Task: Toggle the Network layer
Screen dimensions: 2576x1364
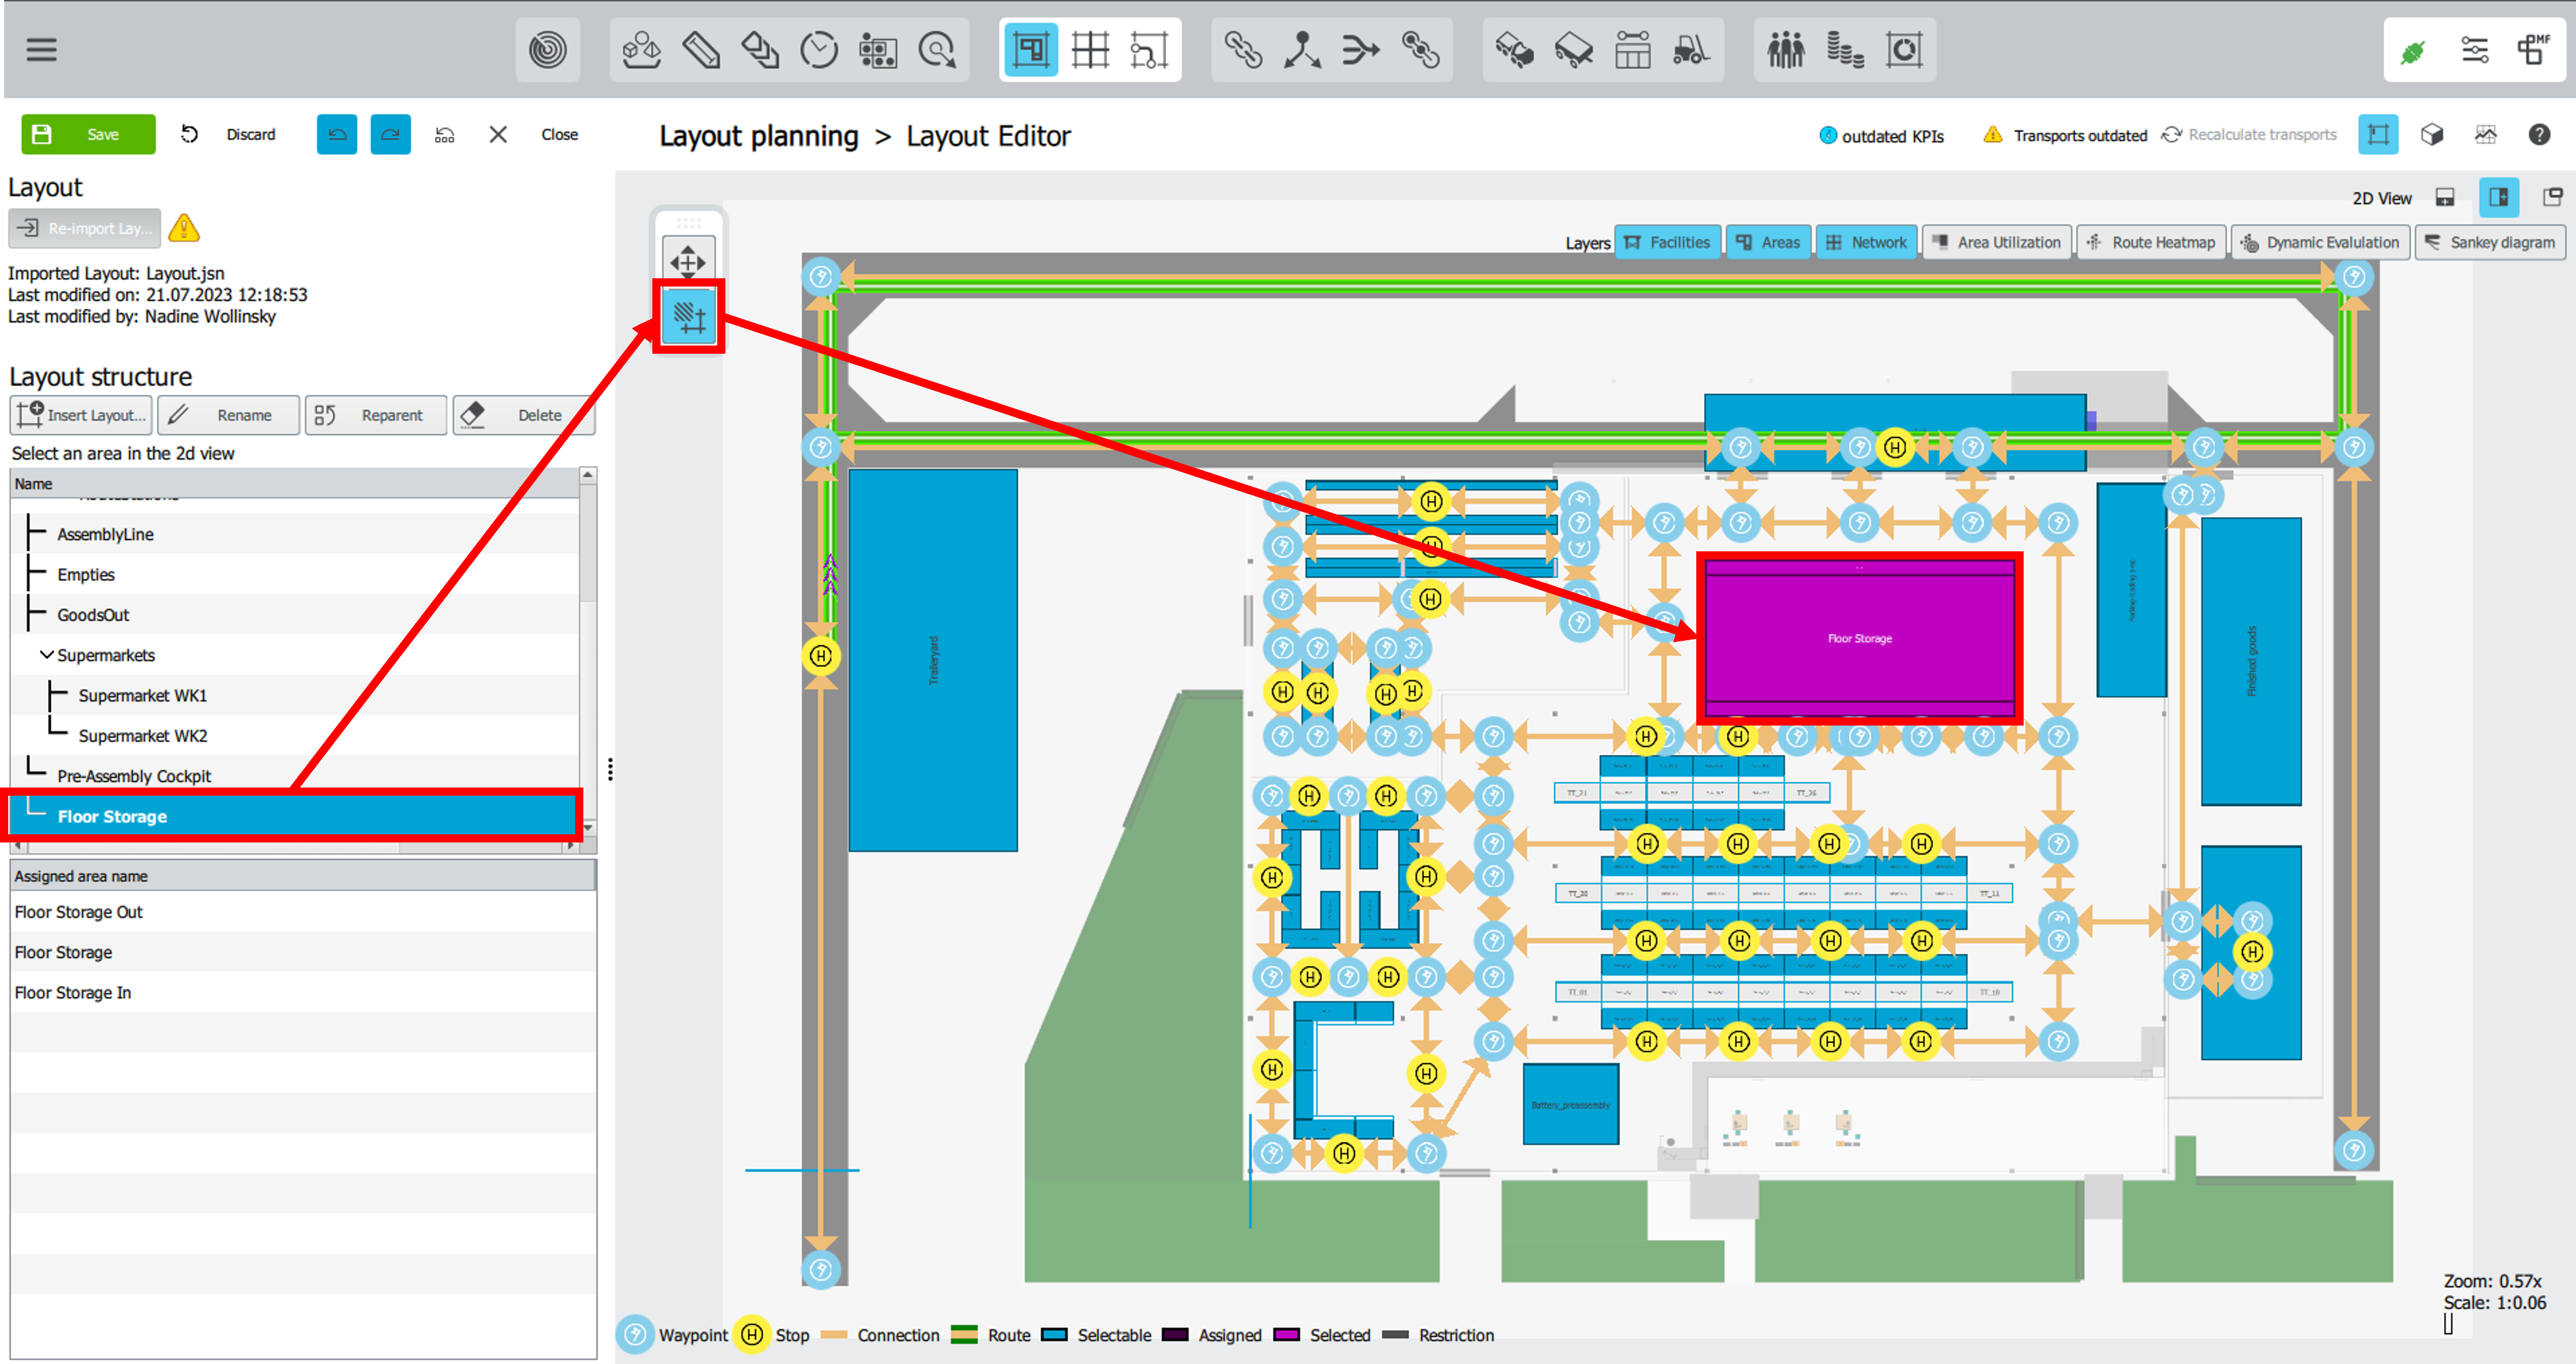Action: tap(1866, 242)
